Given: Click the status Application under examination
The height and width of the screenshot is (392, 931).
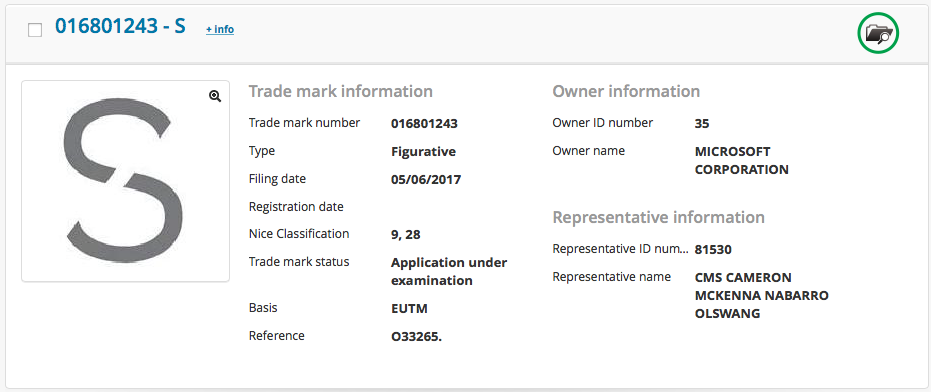Looking at the screenshot, I should (449, 271).
